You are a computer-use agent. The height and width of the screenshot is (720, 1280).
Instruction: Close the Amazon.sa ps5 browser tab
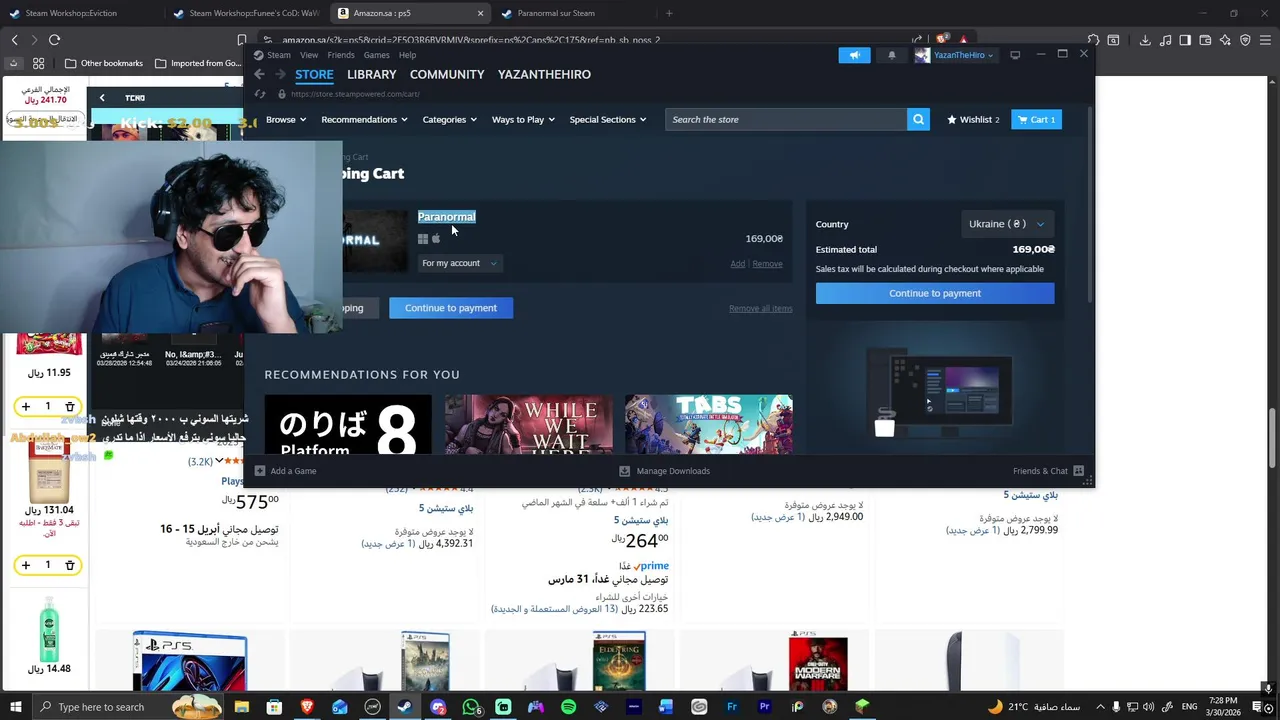pos(480,13)
